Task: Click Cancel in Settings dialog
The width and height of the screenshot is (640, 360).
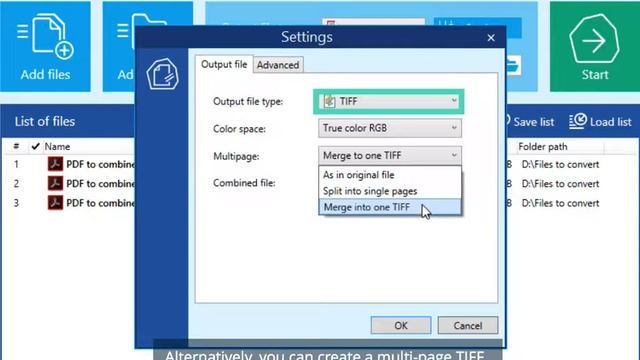Action: pyautogui.click(x=468, y=325)
